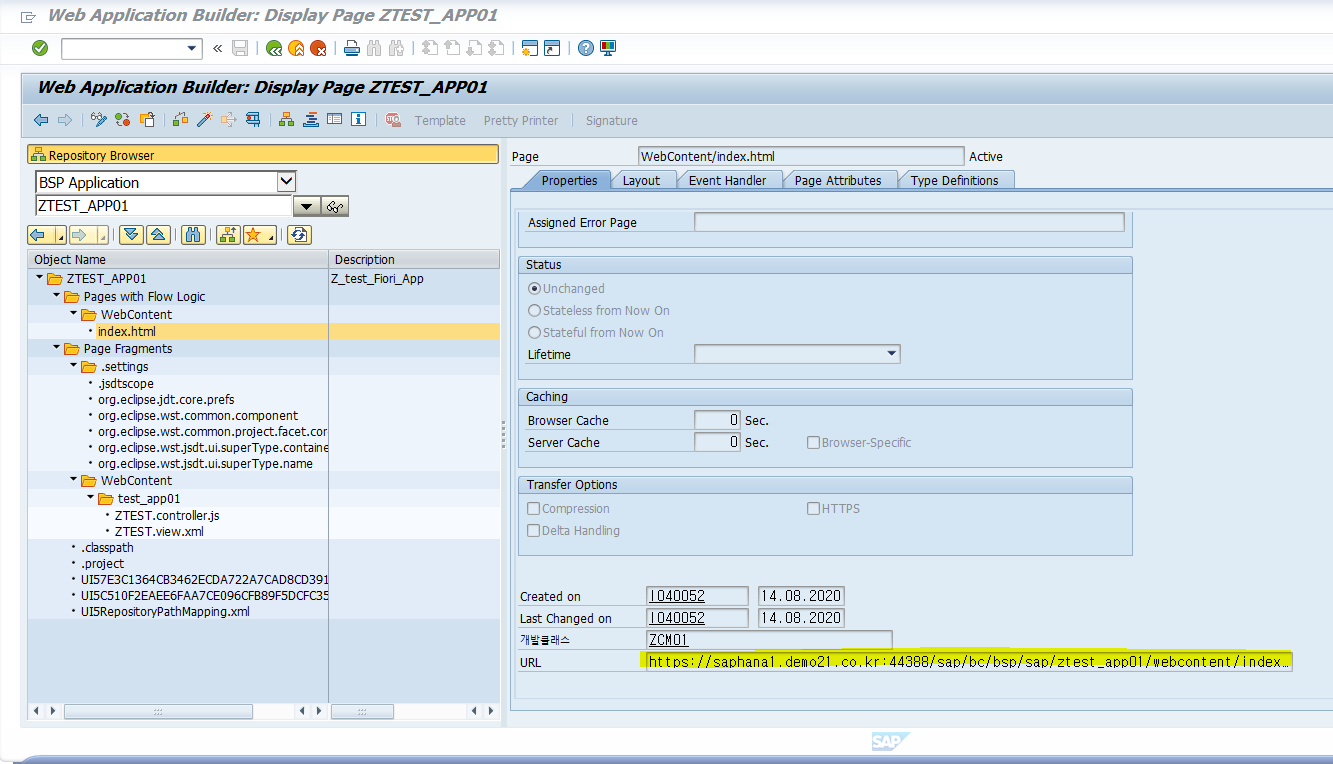This screenshot has width=1333, height=764.
Task: Click the Generate Shortcut icon
Action: tap(551, 48)
